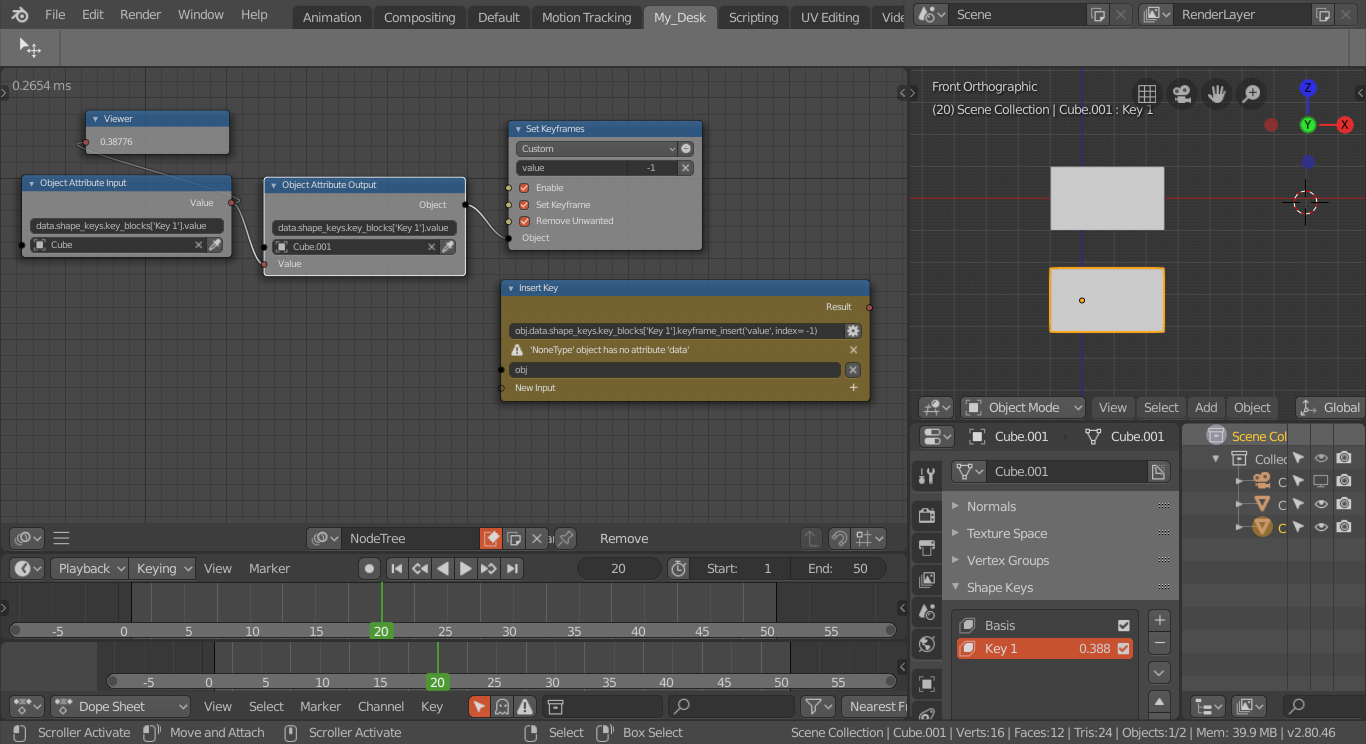Screen dimensions: 1366x744
Task: Open Object Mode dropdown
Action: 1023,407
